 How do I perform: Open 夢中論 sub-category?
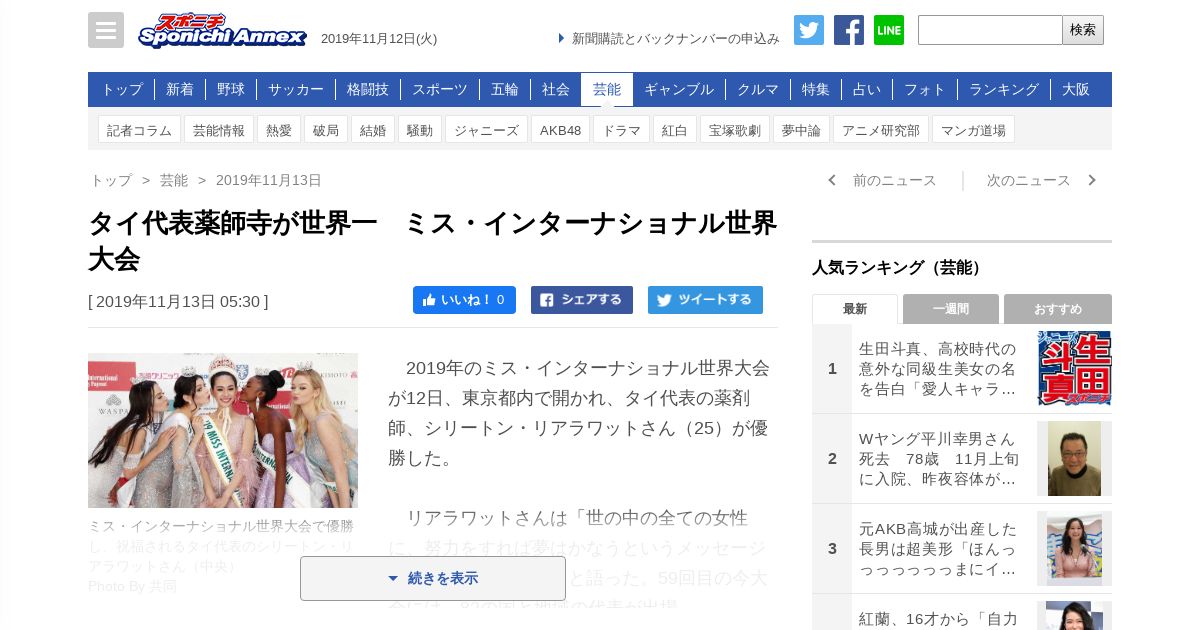pyautogui.click(x=801, y=130)
